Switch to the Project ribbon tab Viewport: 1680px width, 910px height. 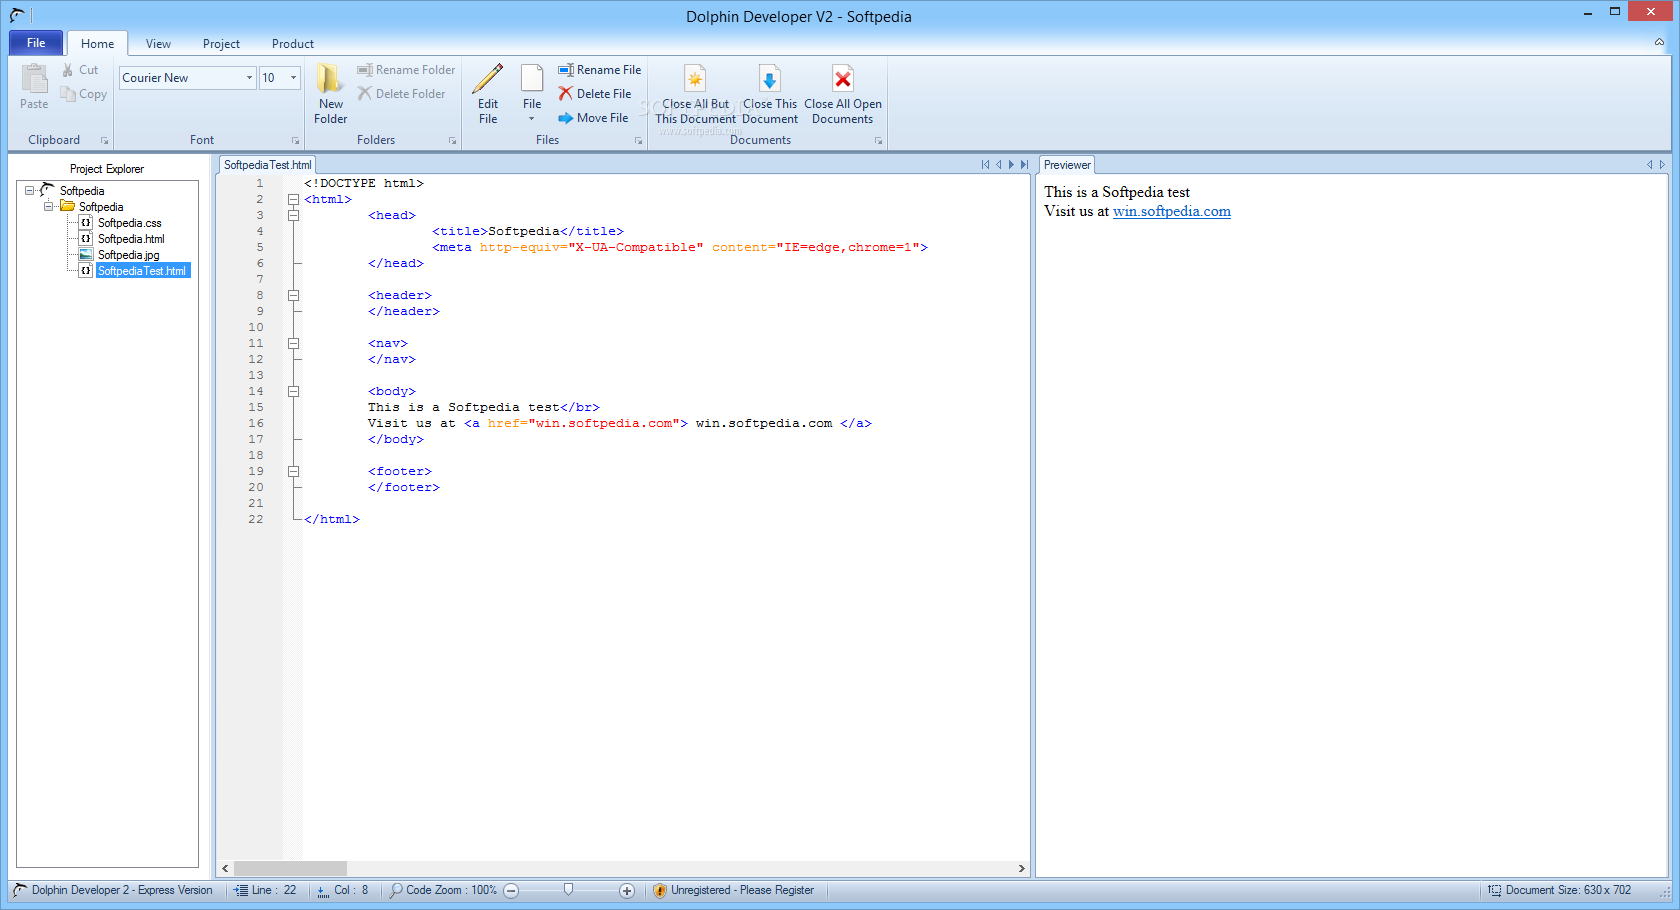click(x=221, y=44)
